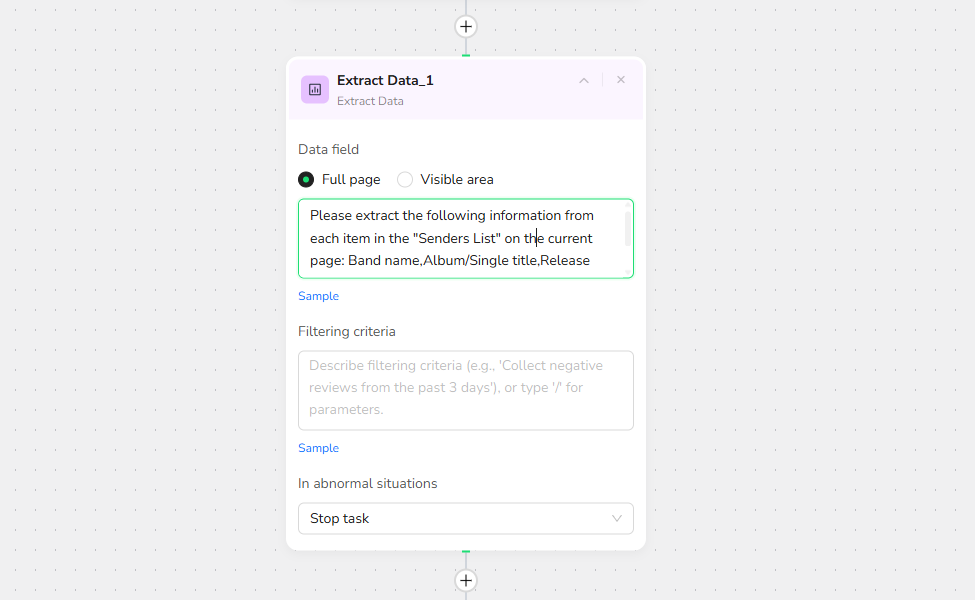975x600 pixels.
Task: Click the Data field textbox scrollbar thumb
Action: (628, 227)
